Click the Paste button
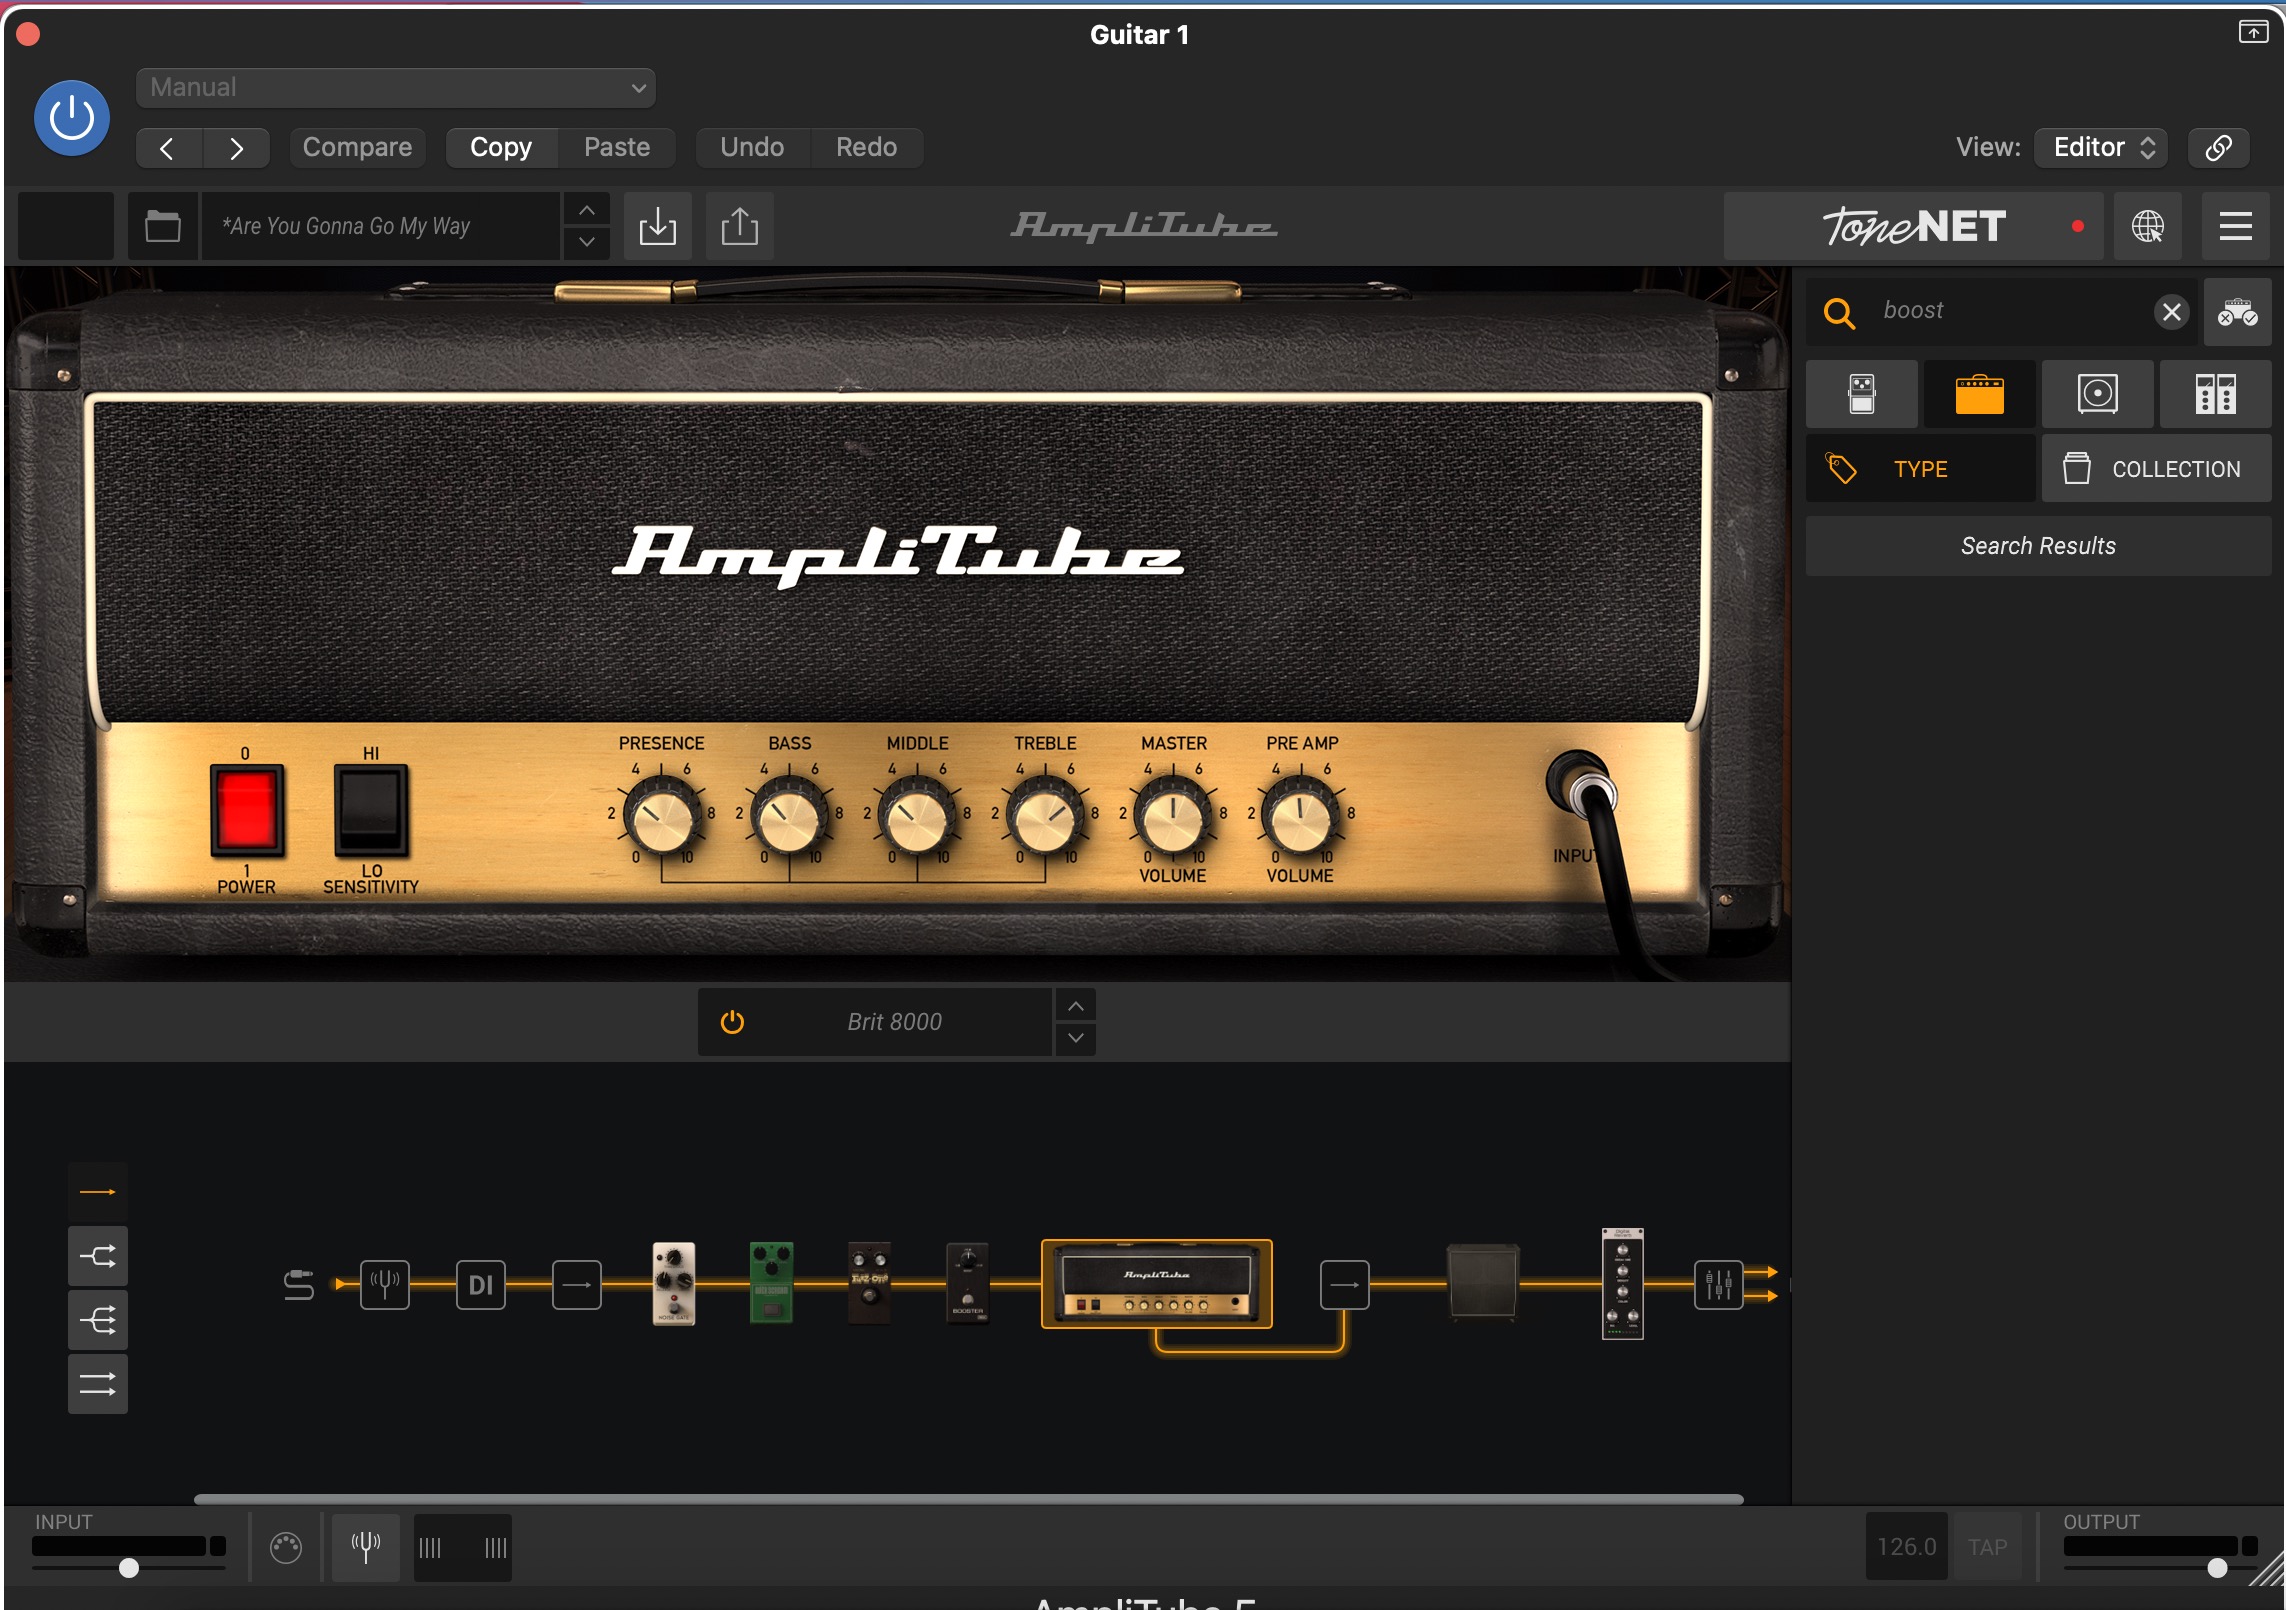 tap(617, 148)
